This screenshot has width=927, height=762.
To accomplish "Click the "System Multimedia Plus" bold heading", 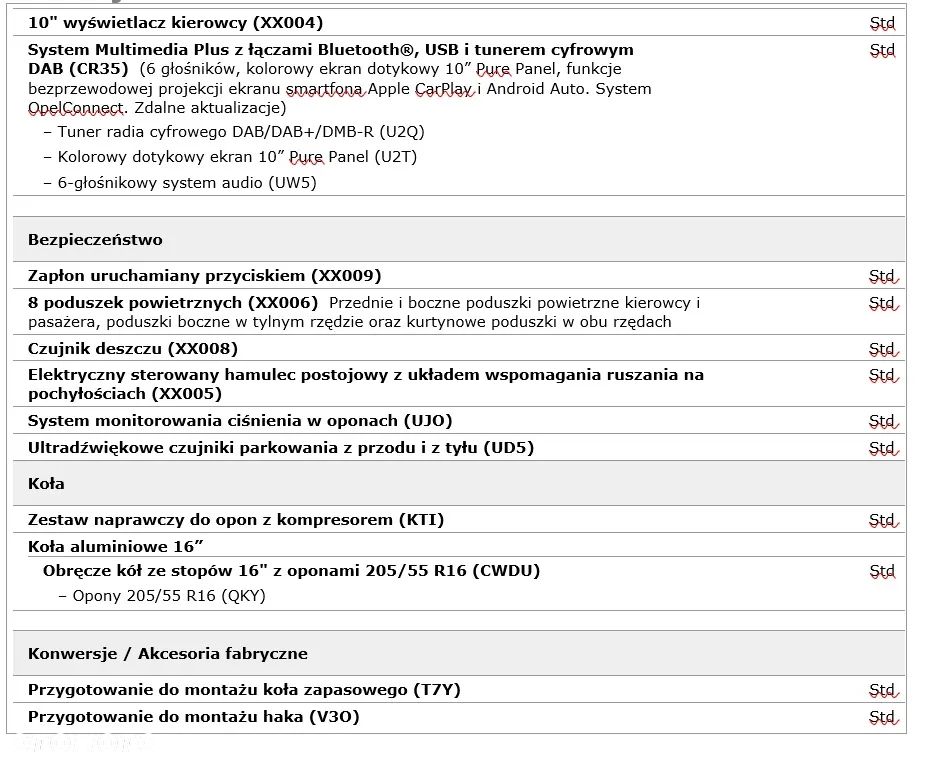I will pyautogui.click(x=330, y=49).
